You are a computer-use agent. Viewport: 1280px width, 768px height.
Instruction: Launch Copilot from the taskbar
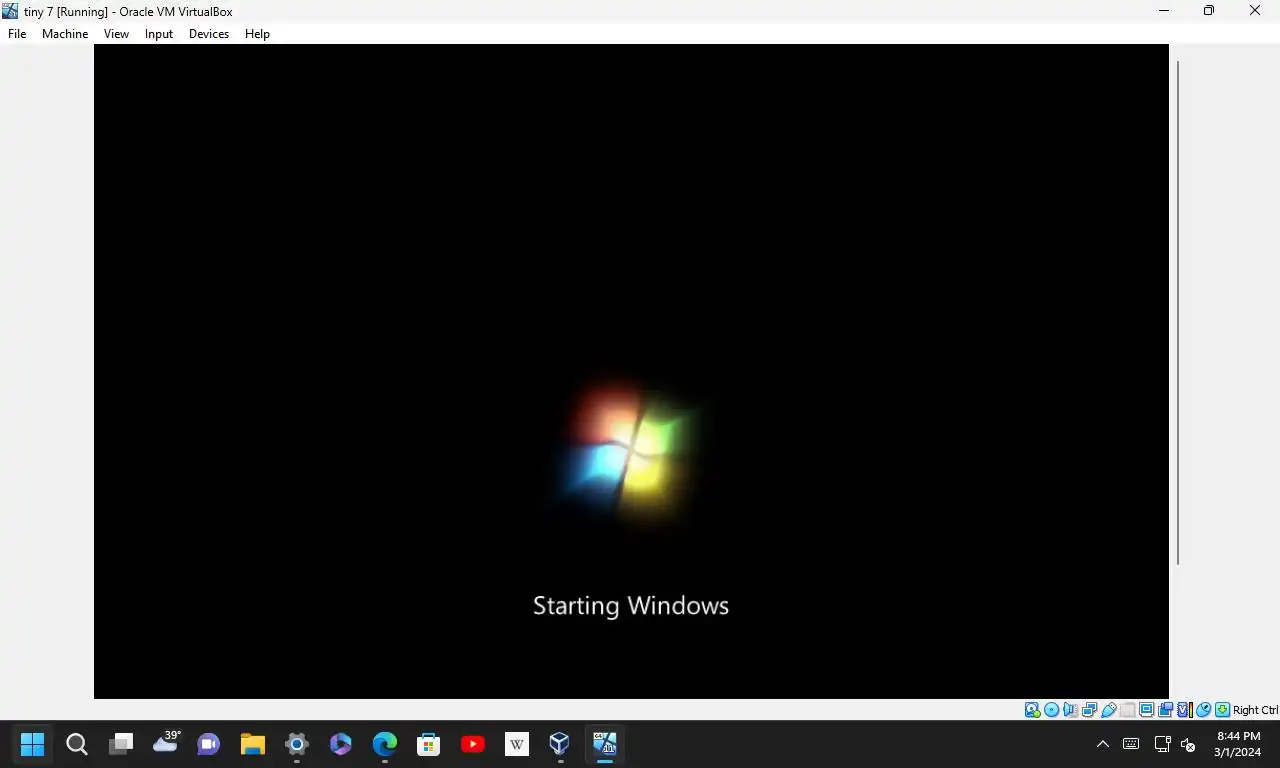tap(341, 744)
